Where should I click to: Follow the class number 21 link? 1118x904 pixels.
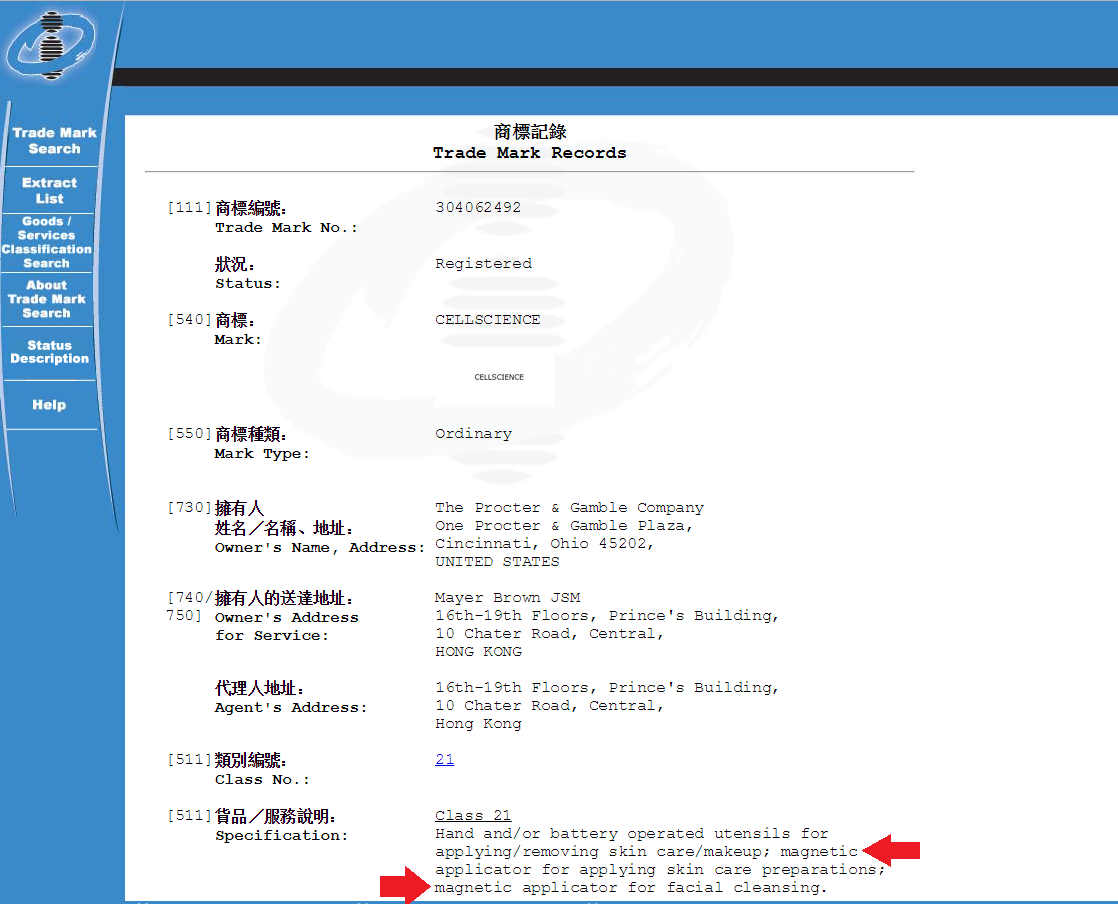click(444, 759)
